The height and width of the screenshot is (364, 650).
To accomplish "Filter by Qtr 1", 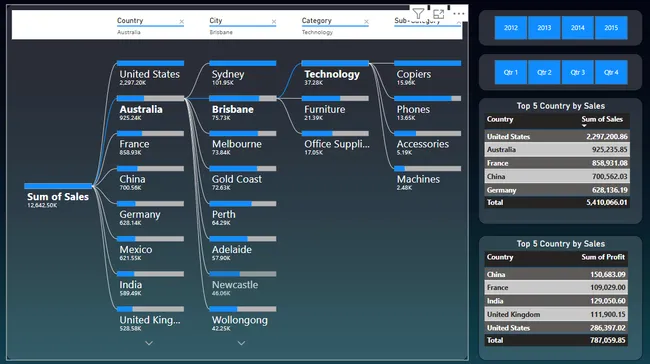I will coord(510,72).
